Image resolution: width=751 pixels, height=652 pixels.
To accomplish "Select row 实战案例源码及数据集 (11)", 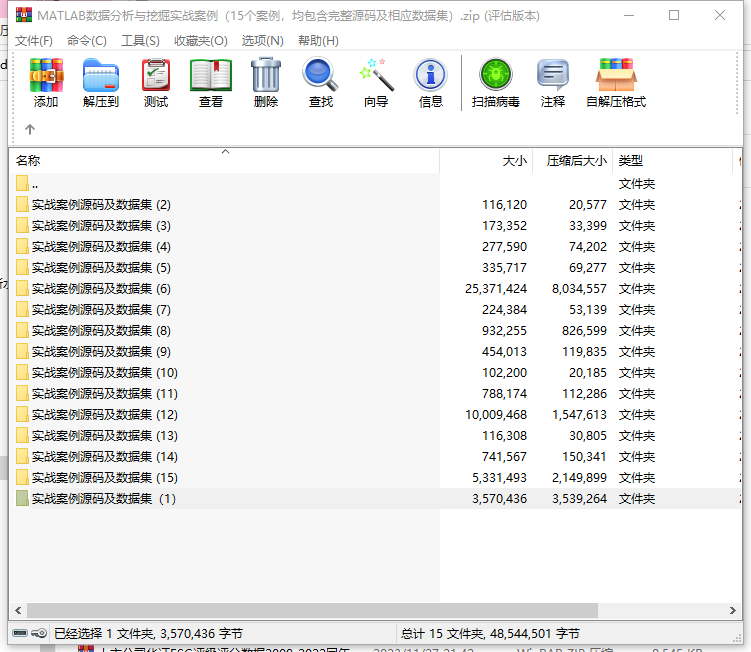I will click(x=376, y=393).
